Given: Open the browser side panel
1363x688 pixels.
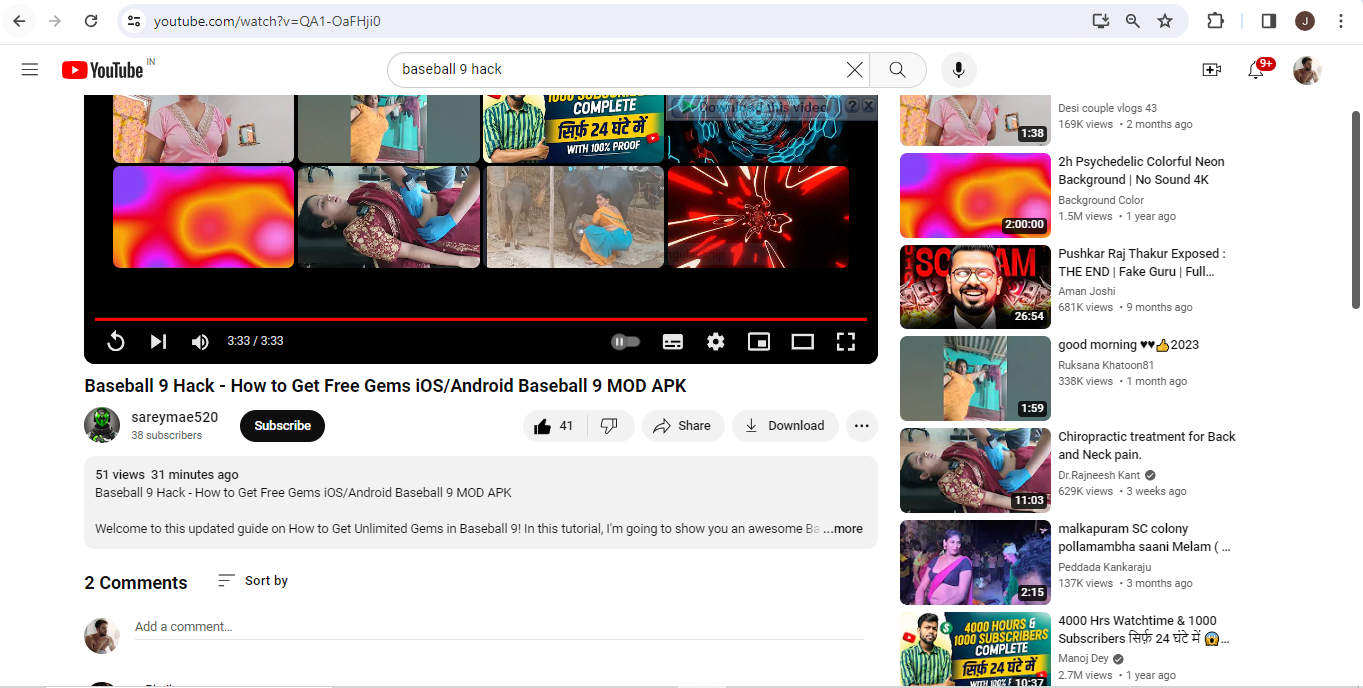Looking at the screenshot, I should pos(1268,21).
